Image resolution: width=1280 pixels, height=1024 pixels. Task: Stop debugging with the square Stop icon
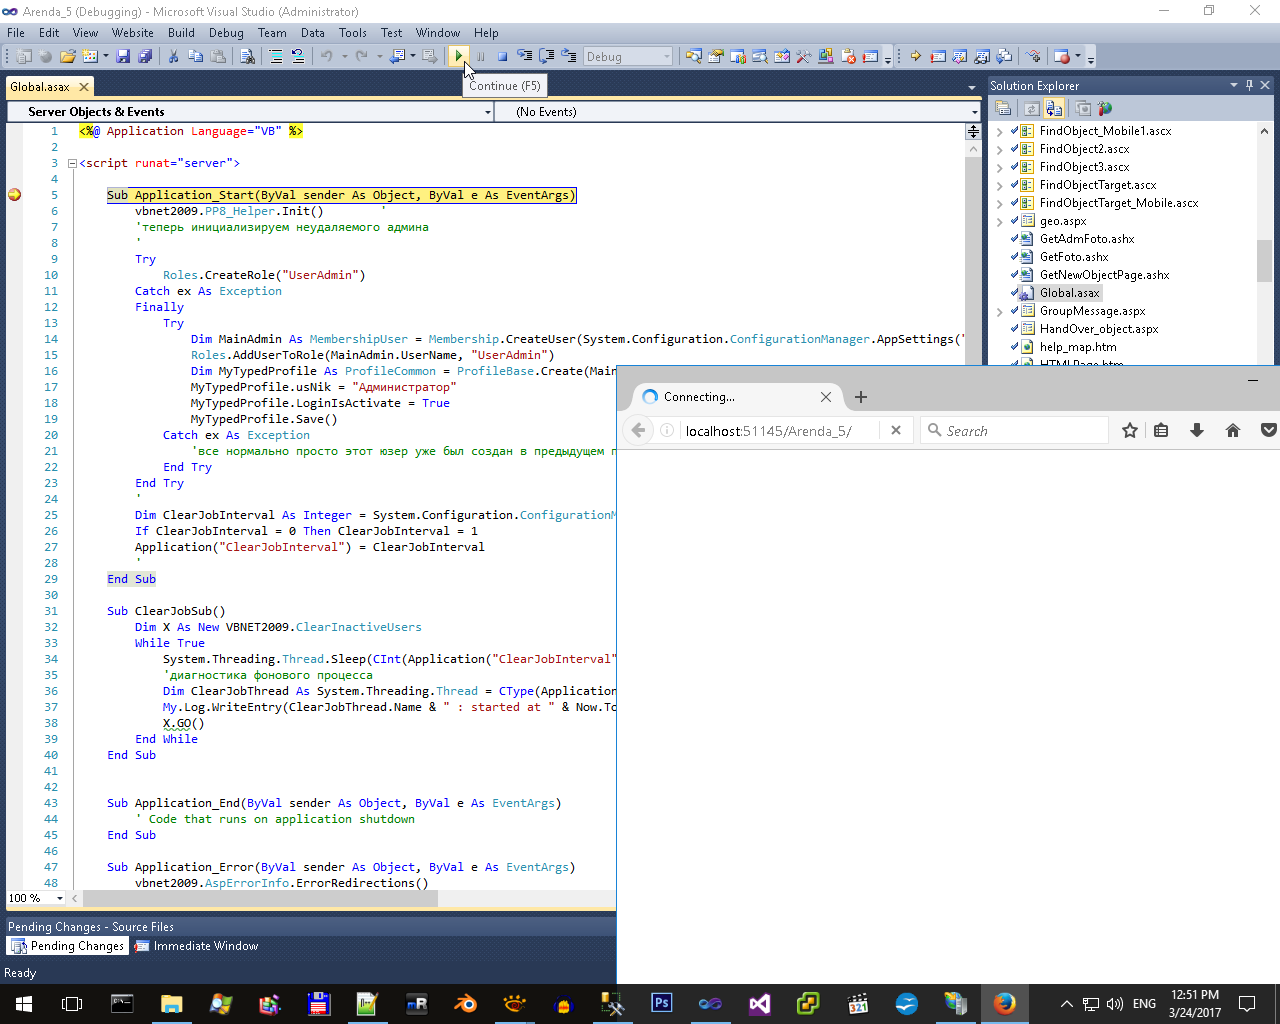502,56
